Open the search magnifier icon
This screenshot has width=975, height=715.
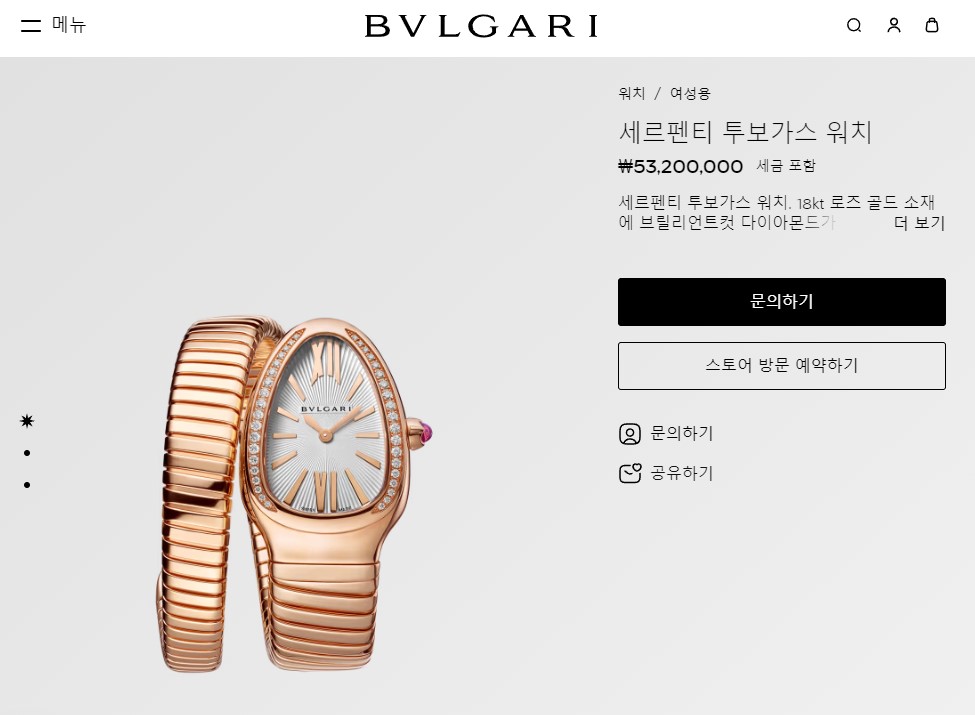coord(854,25)
